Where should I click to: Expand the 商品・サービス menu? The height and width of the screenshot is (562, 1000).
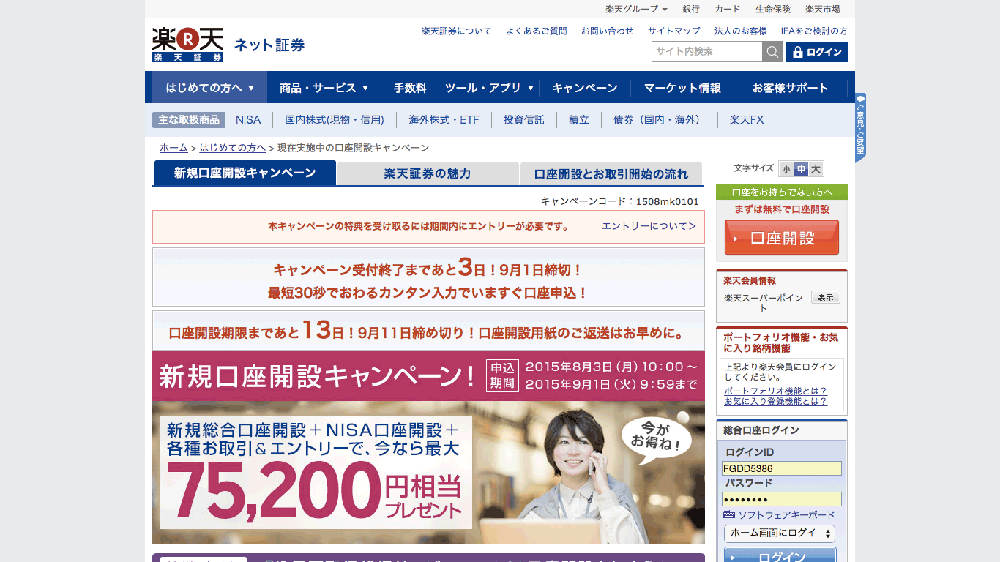[x=323, y=87]
